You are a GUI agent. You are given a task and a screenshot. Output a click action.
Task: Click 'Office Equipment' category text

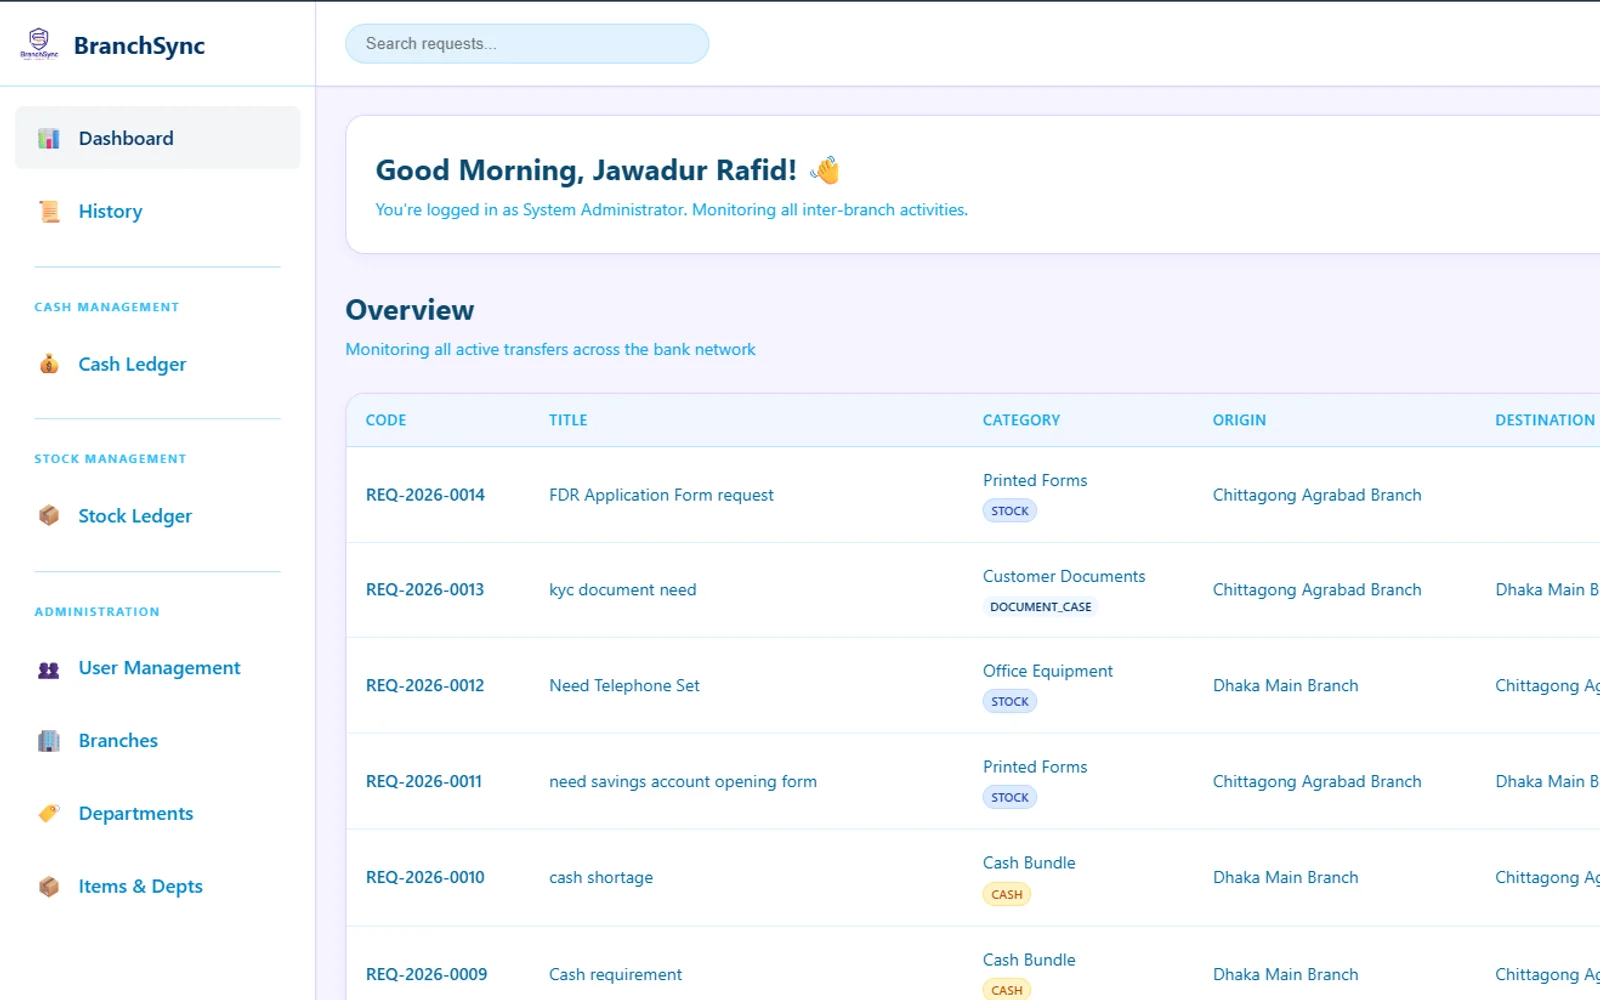point(1047,672)
